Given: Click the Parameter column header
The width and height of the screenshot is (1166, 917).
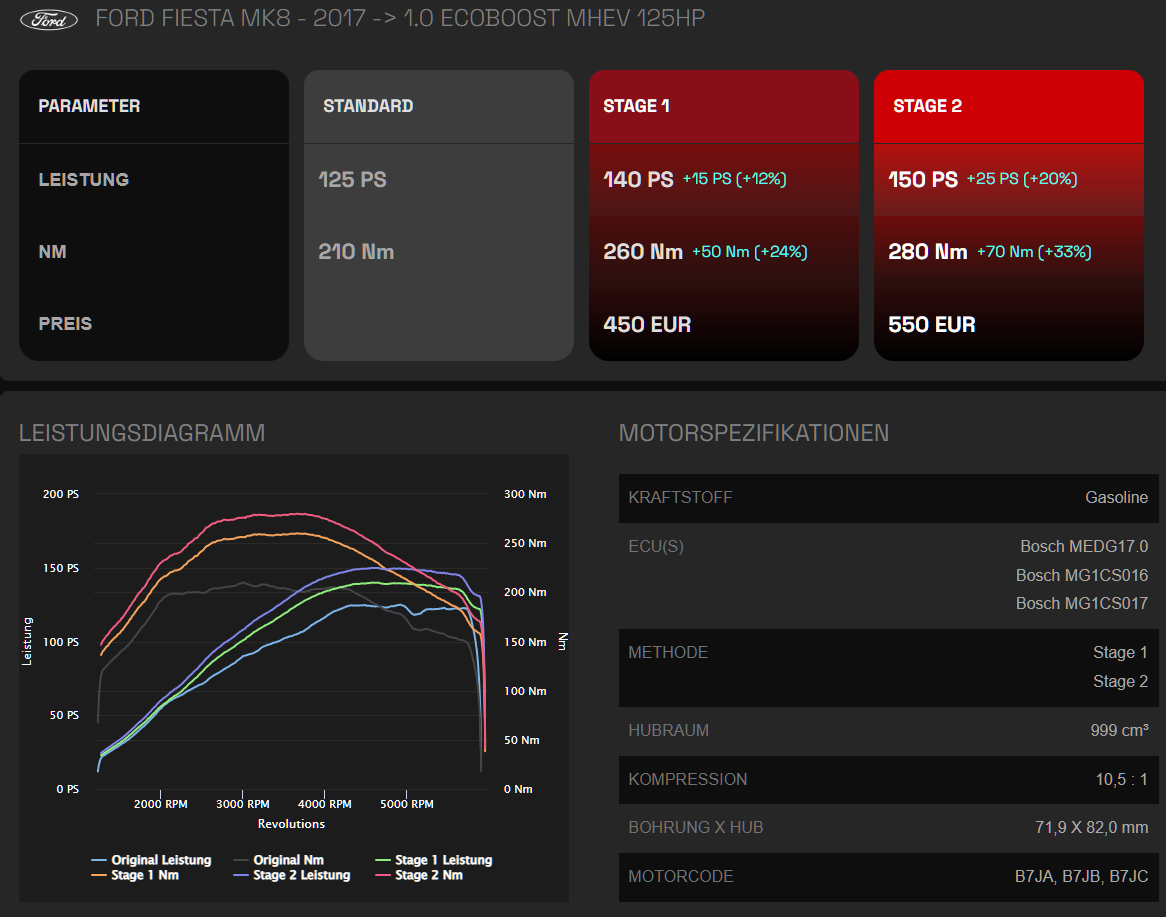Looking at the screenshot, I should pyautogui.click(x=154, y=106).
